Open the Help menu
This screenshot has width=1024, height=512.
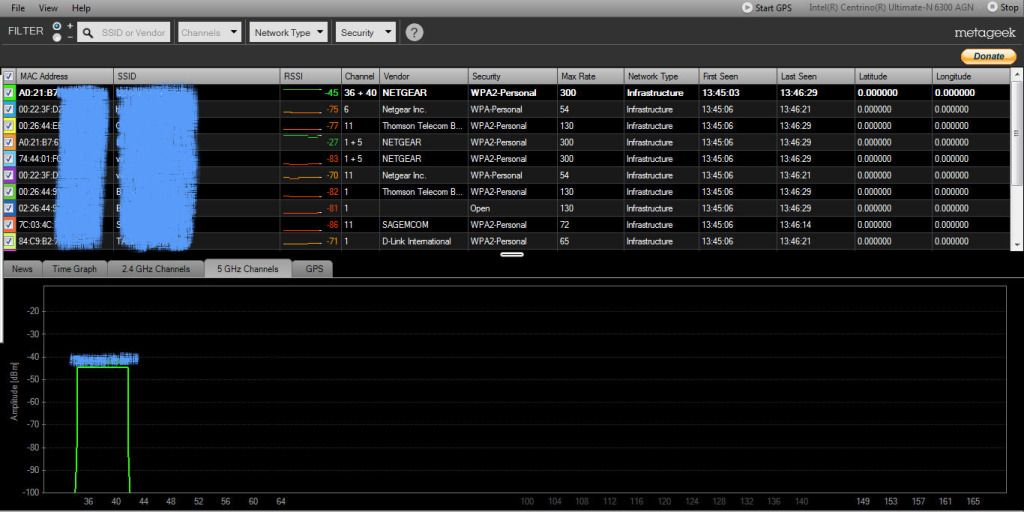81,8
